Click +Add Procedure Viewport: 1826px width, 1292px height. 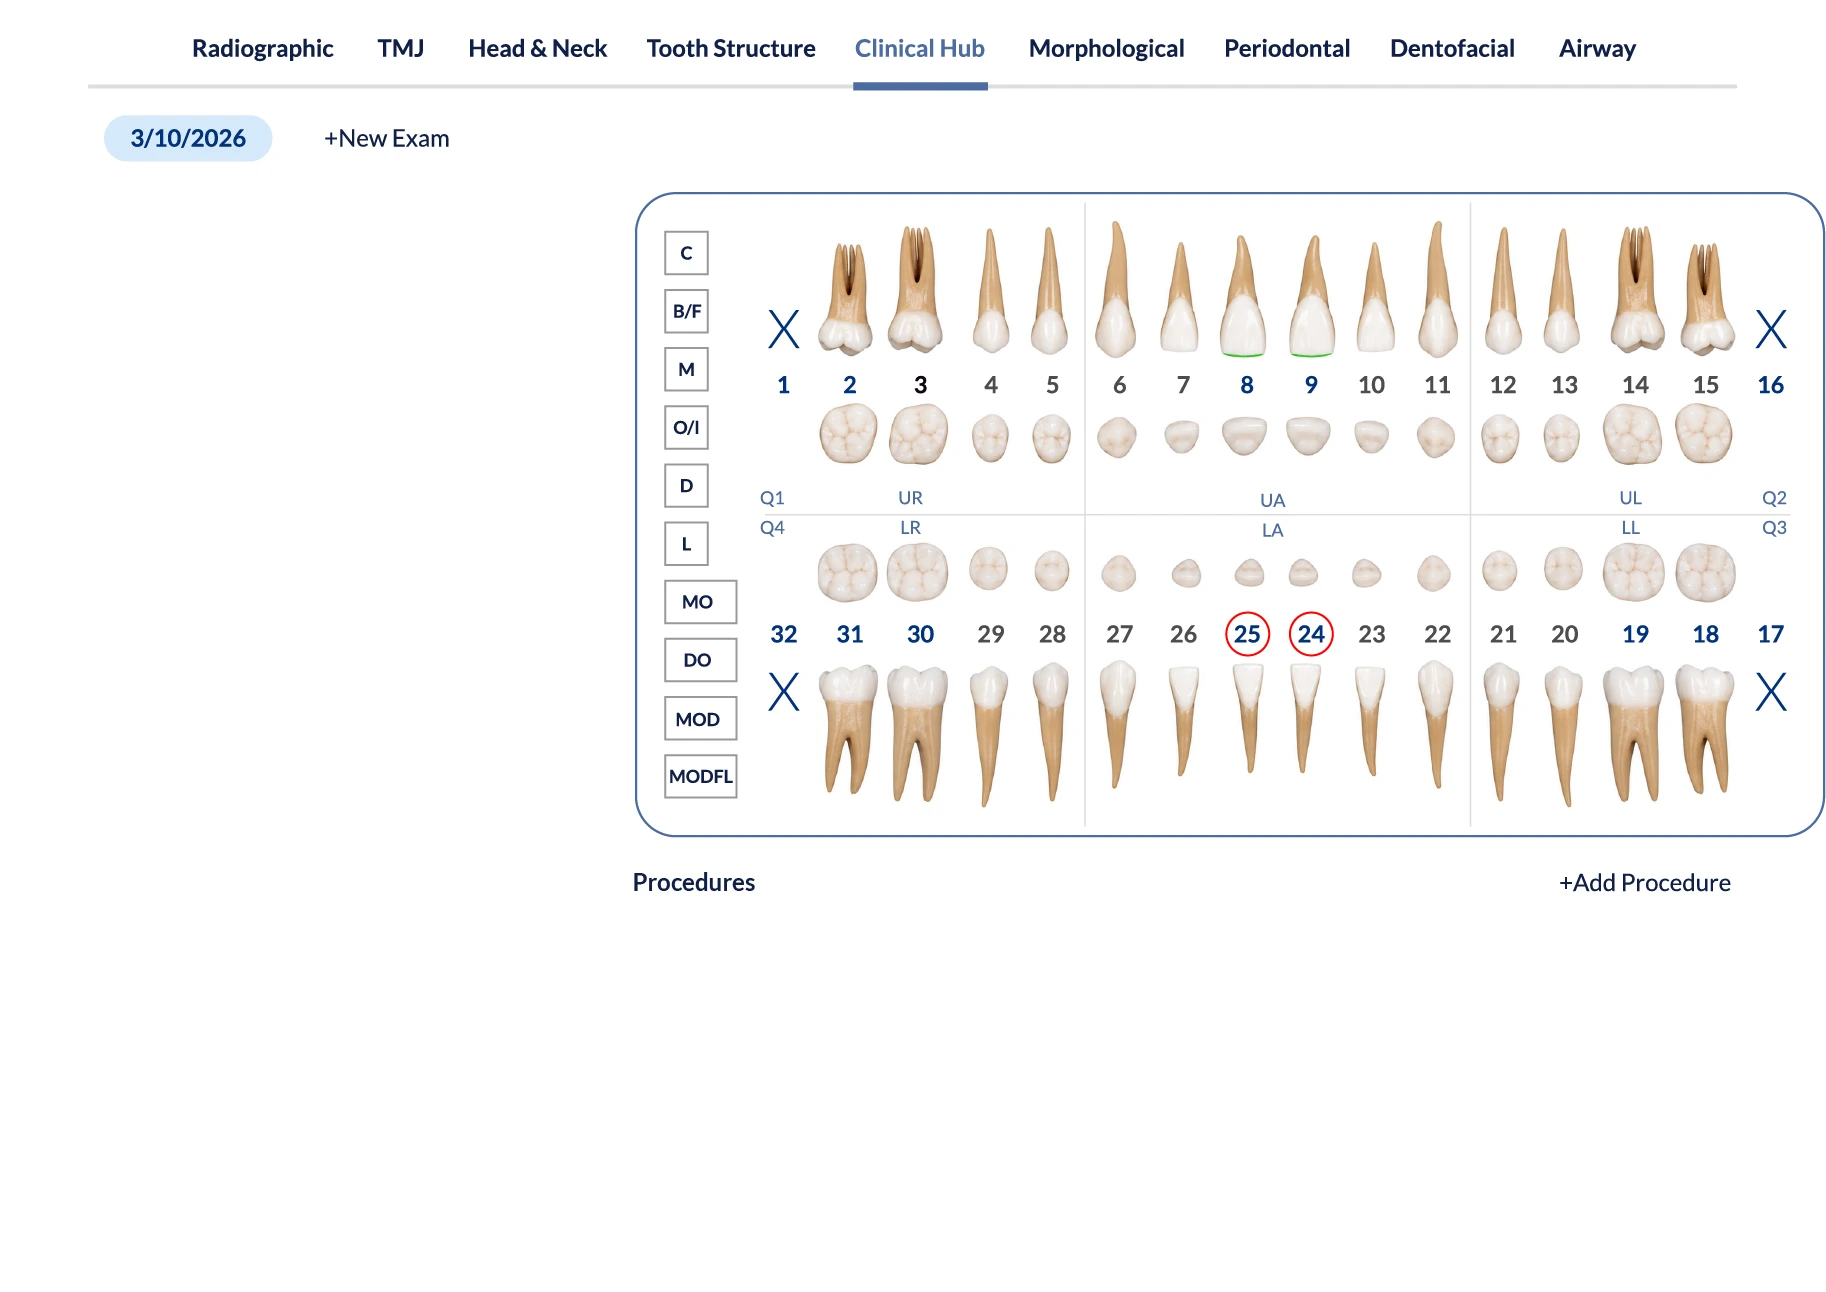[x=1644, y=882]
